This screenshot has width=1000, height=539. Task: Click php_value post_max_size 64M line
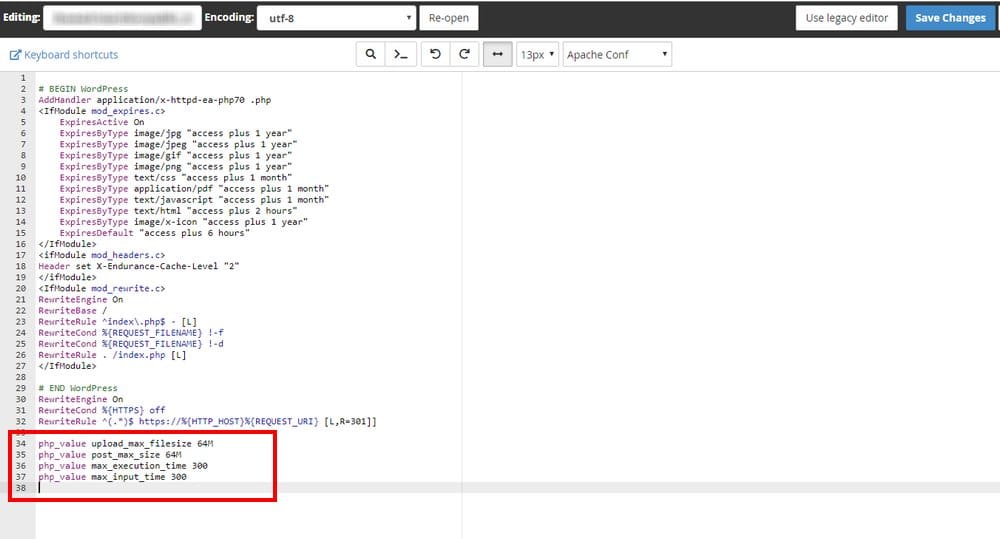pyautogui.click(x=110, y=454)
